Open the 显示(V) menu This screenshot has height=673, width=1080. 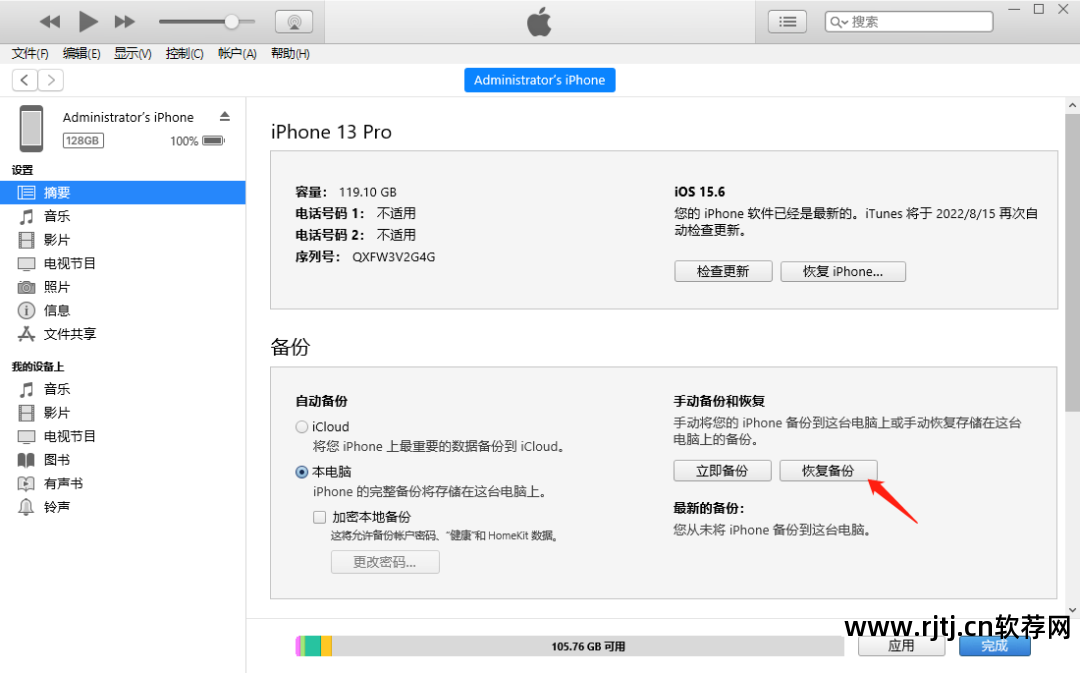[133, 54]
